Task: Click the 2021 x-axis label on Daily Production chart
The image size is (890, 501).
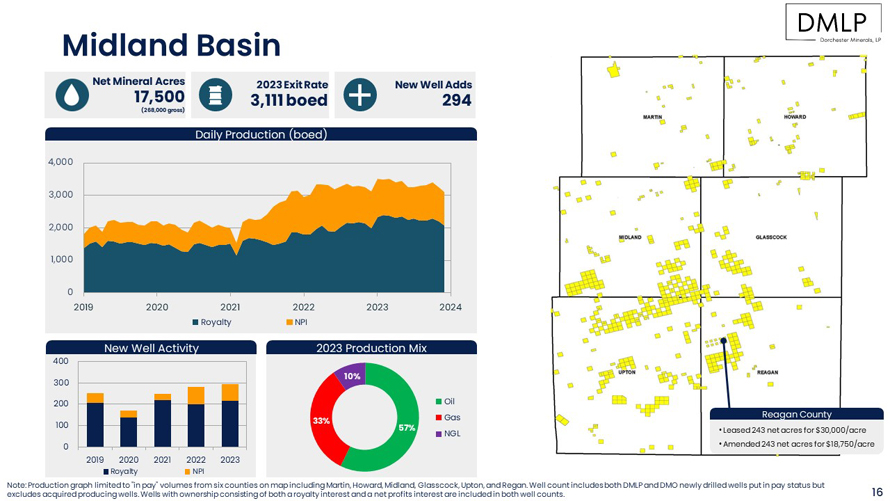Action: tap(230, 307)
